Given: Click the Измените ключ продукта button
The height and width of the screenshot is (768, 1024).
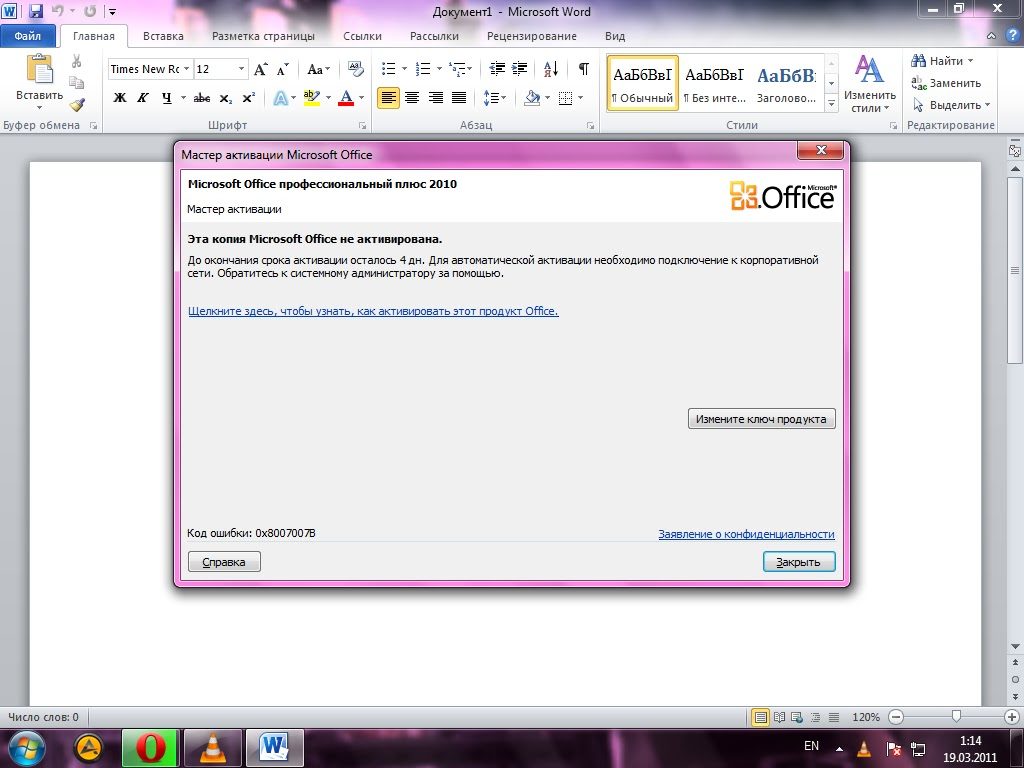Looking at the screenshot, I should [x=761, y=419].
